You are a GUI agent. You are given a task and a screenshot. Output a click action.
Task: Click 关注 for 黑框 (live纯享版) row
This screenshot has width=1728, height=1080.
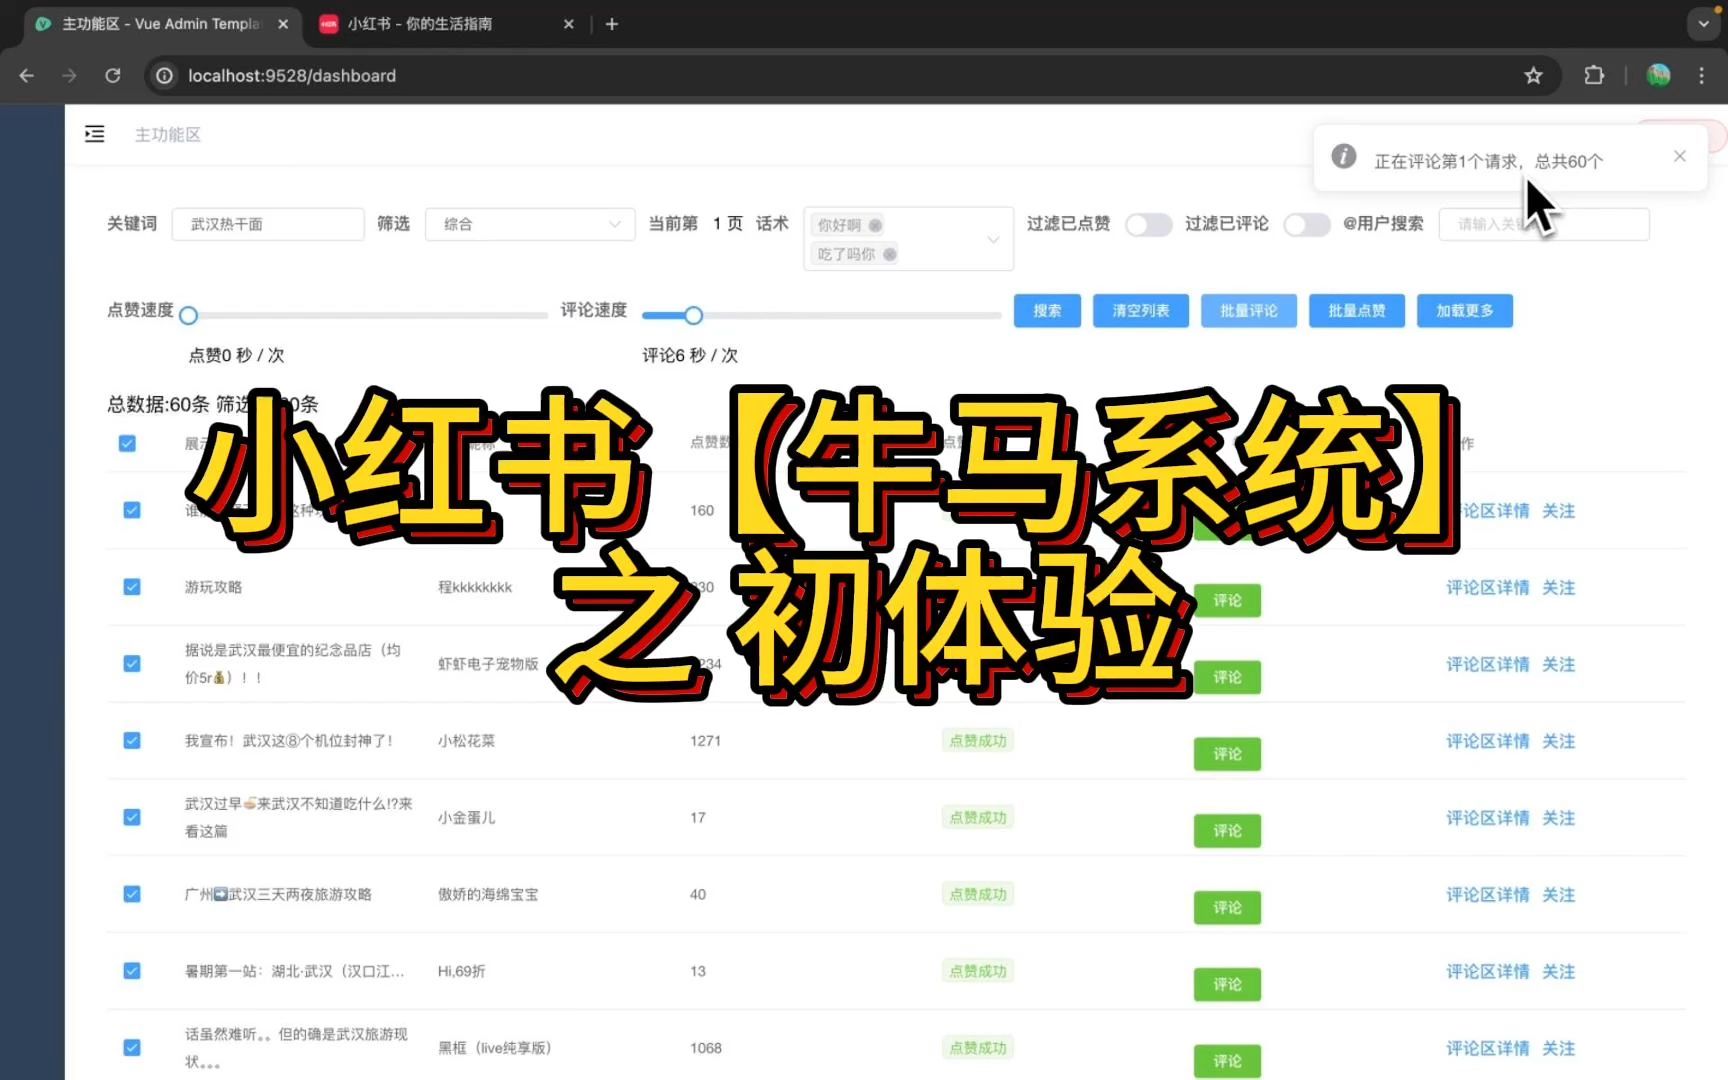pyautogui.click(x=1558, y=1049)
